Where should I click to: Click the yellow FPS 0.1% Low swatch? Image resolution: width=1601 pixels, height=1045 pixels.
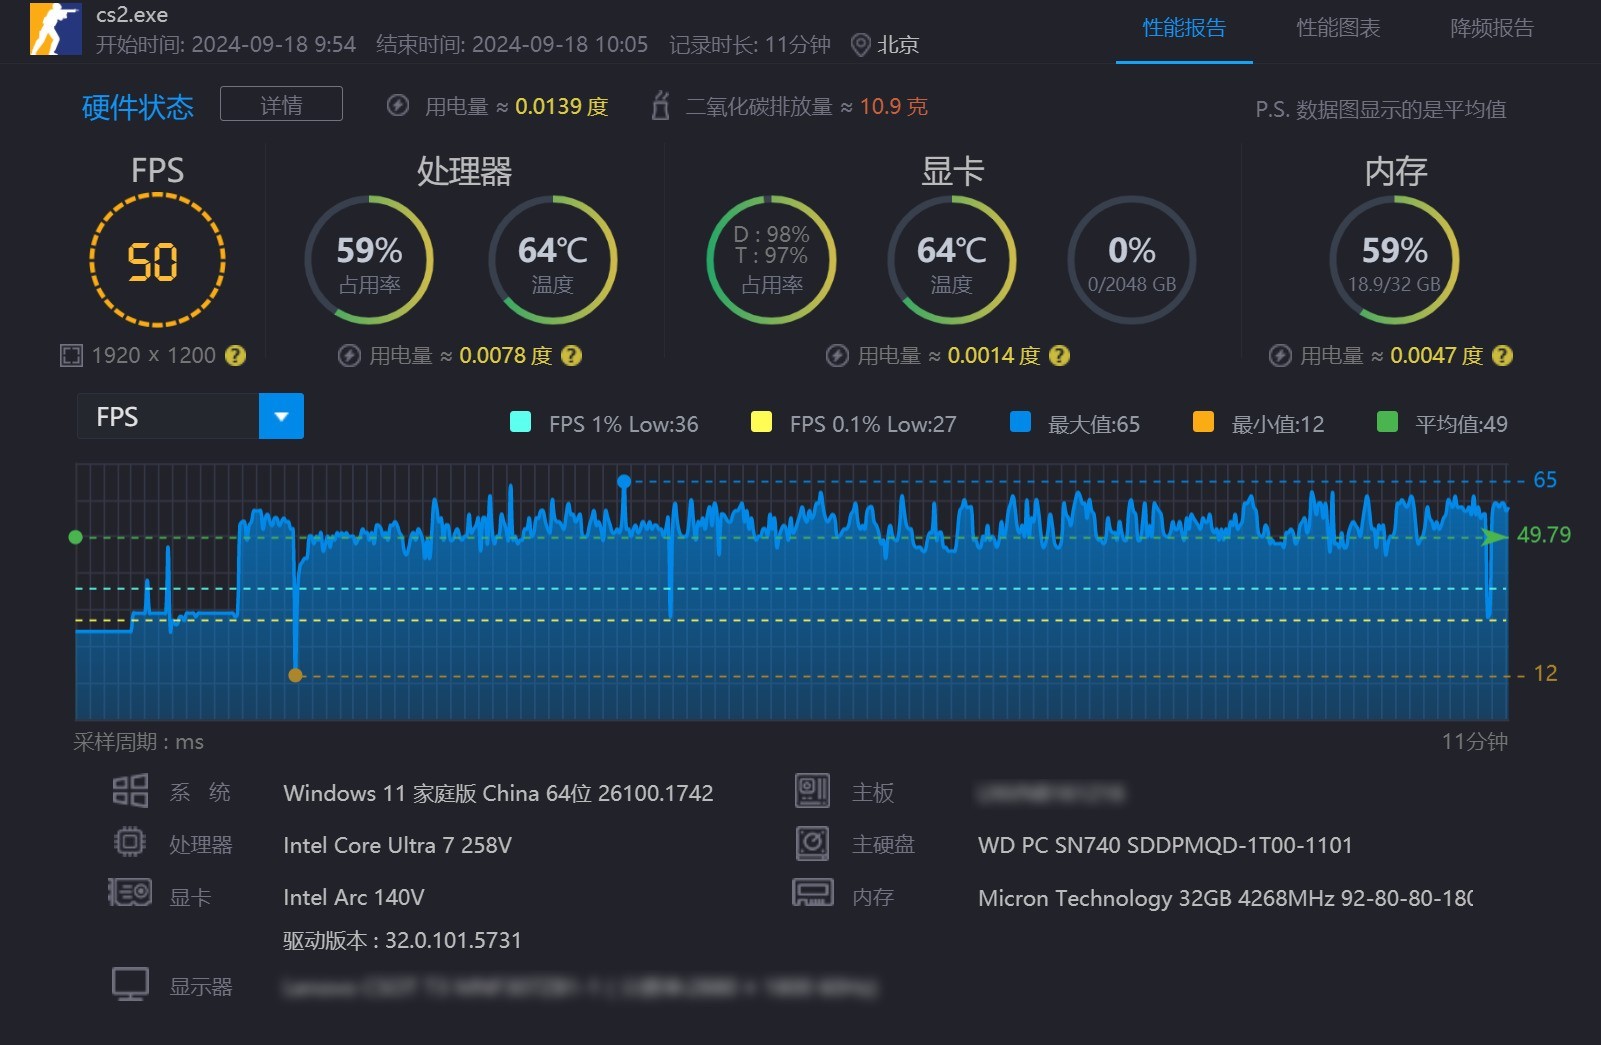tap(762, 423)
